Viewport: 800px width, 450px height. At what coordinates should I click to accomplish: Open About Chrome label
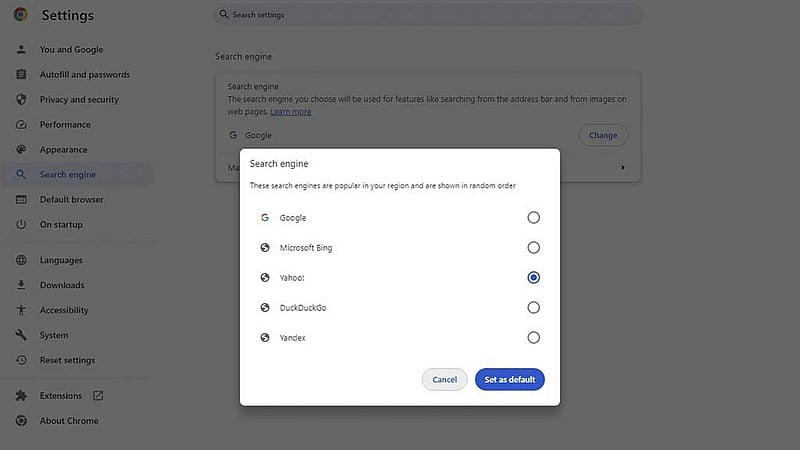pos(69,420)
